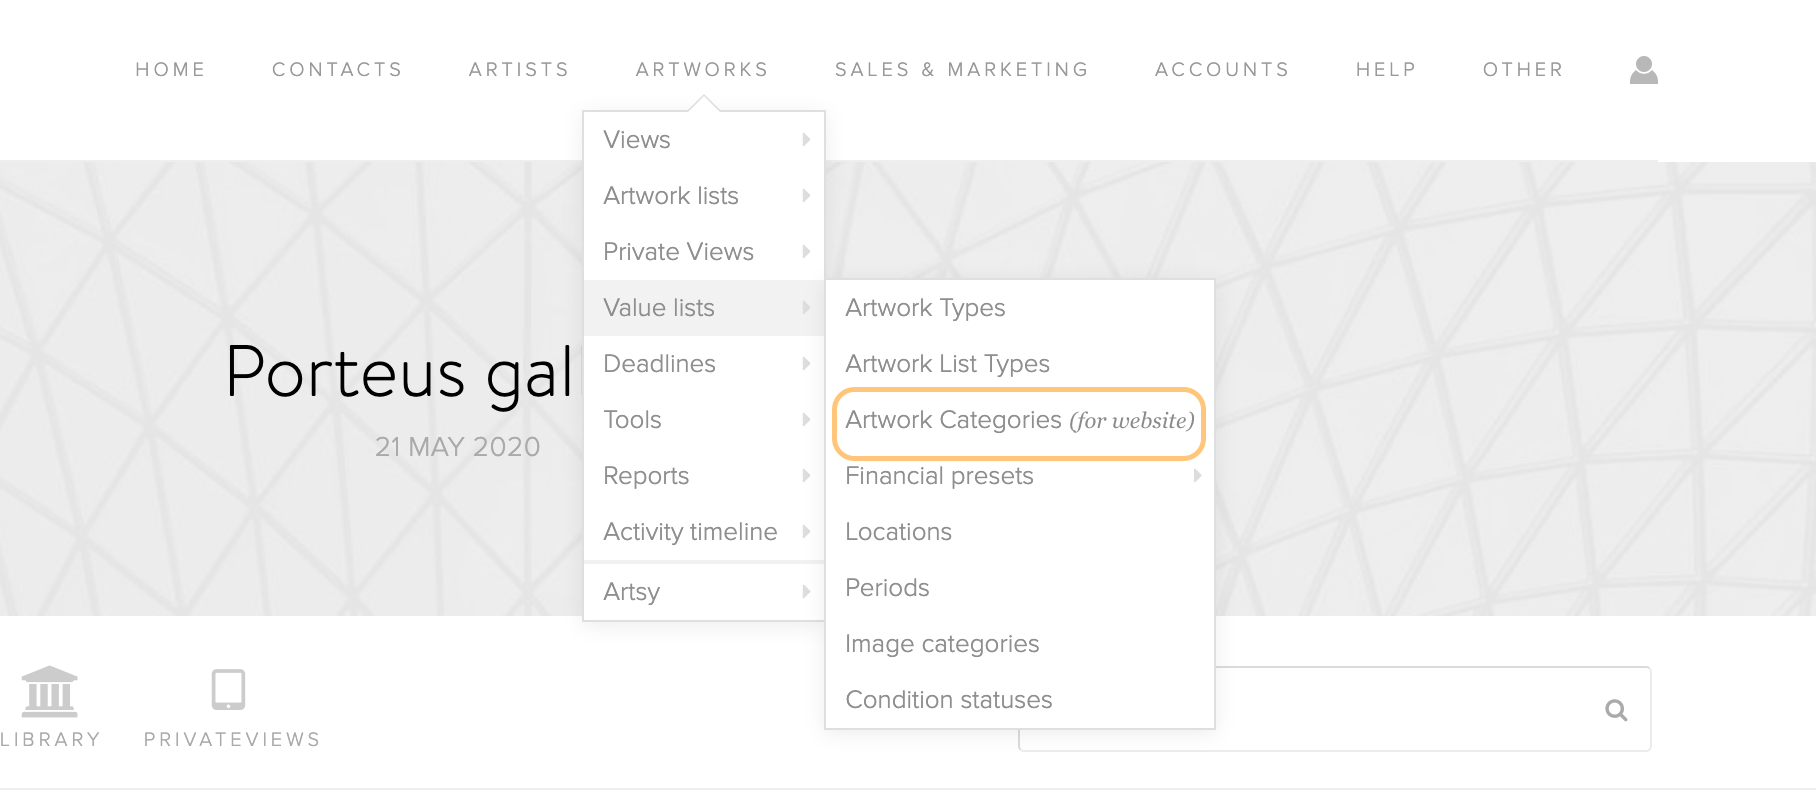Image resolution: width=1816 pixels, height=810 pixels.
Task: Open the Library building icon
Action: (x=49, y=692)
